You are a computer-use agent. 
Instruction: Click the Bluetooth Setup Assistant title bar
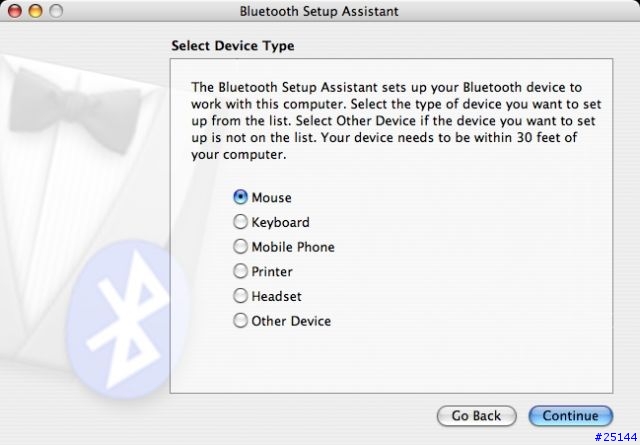tap(319, 11)
